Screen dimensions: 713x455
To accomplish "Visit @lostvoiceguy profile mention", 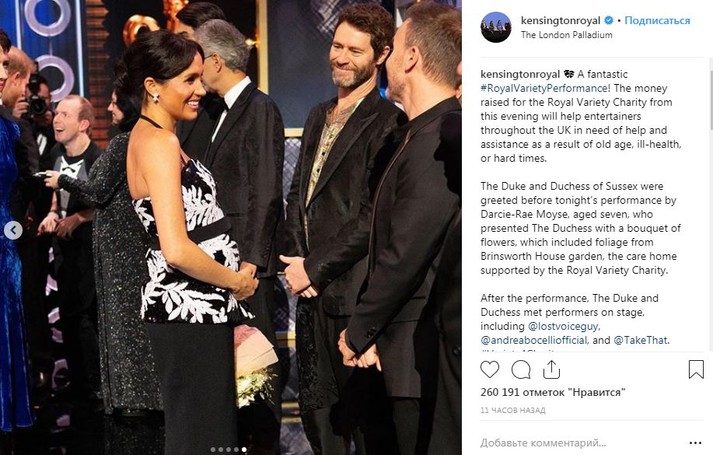I will tap(563, 326).
